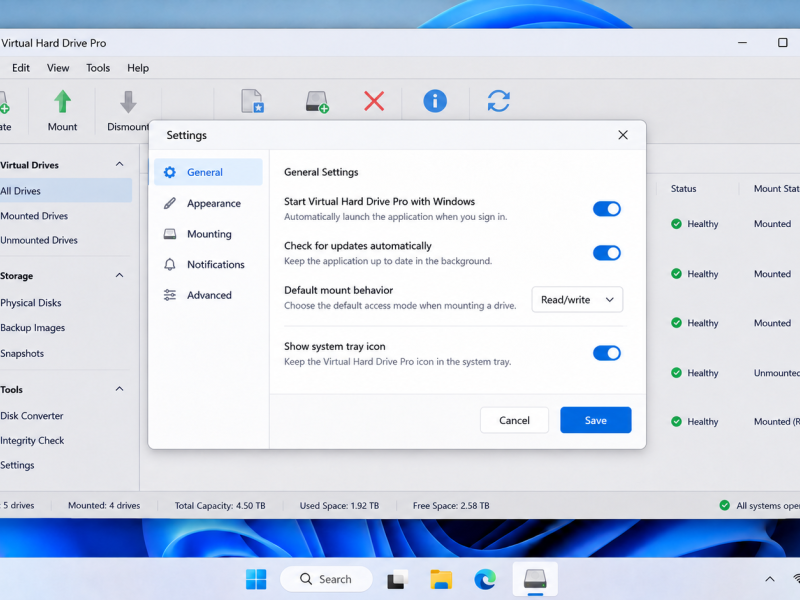Click the Mount Status column header
Screen dimensions: 800x600
click(777, 189)
